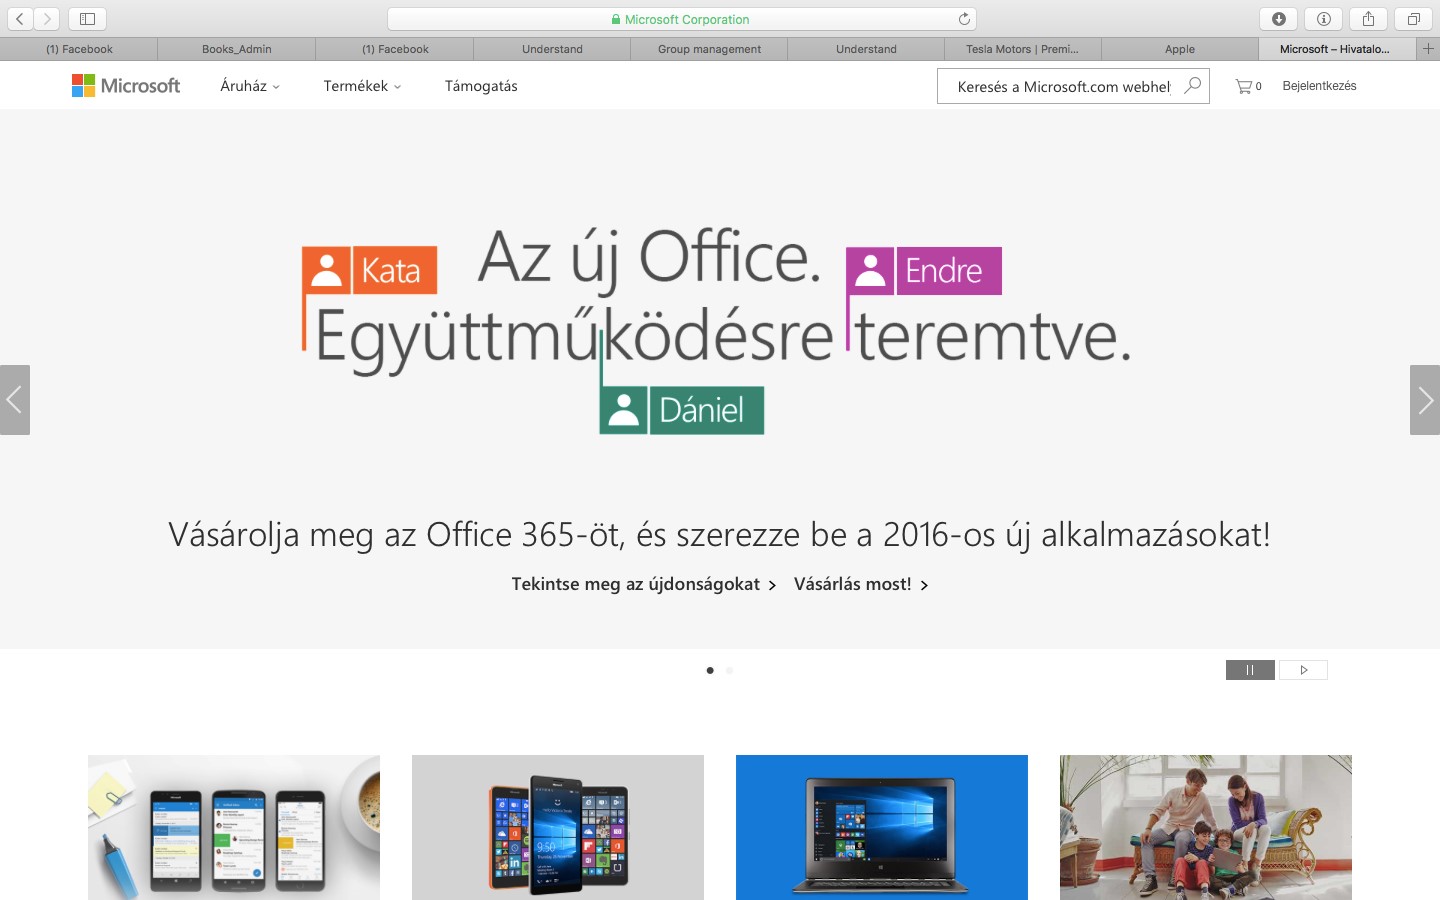Open the Tekintse meg az újdonságokat link

(x=643, y=584)
